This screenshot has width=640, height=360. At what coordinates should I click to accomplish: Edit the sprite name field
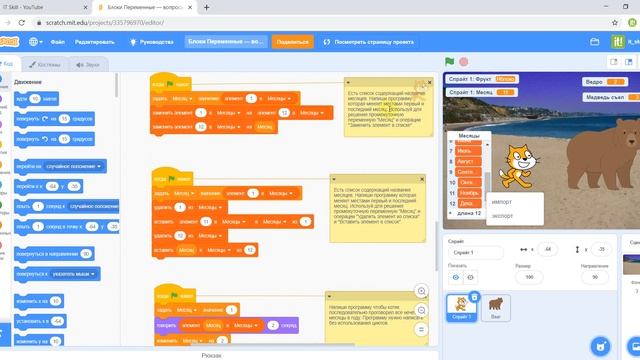[x=476, y=253]
